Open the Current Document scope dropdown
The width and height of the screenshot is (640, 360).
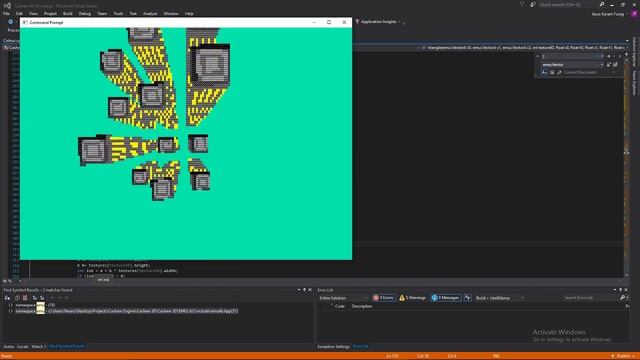click(x=590, y=72)
